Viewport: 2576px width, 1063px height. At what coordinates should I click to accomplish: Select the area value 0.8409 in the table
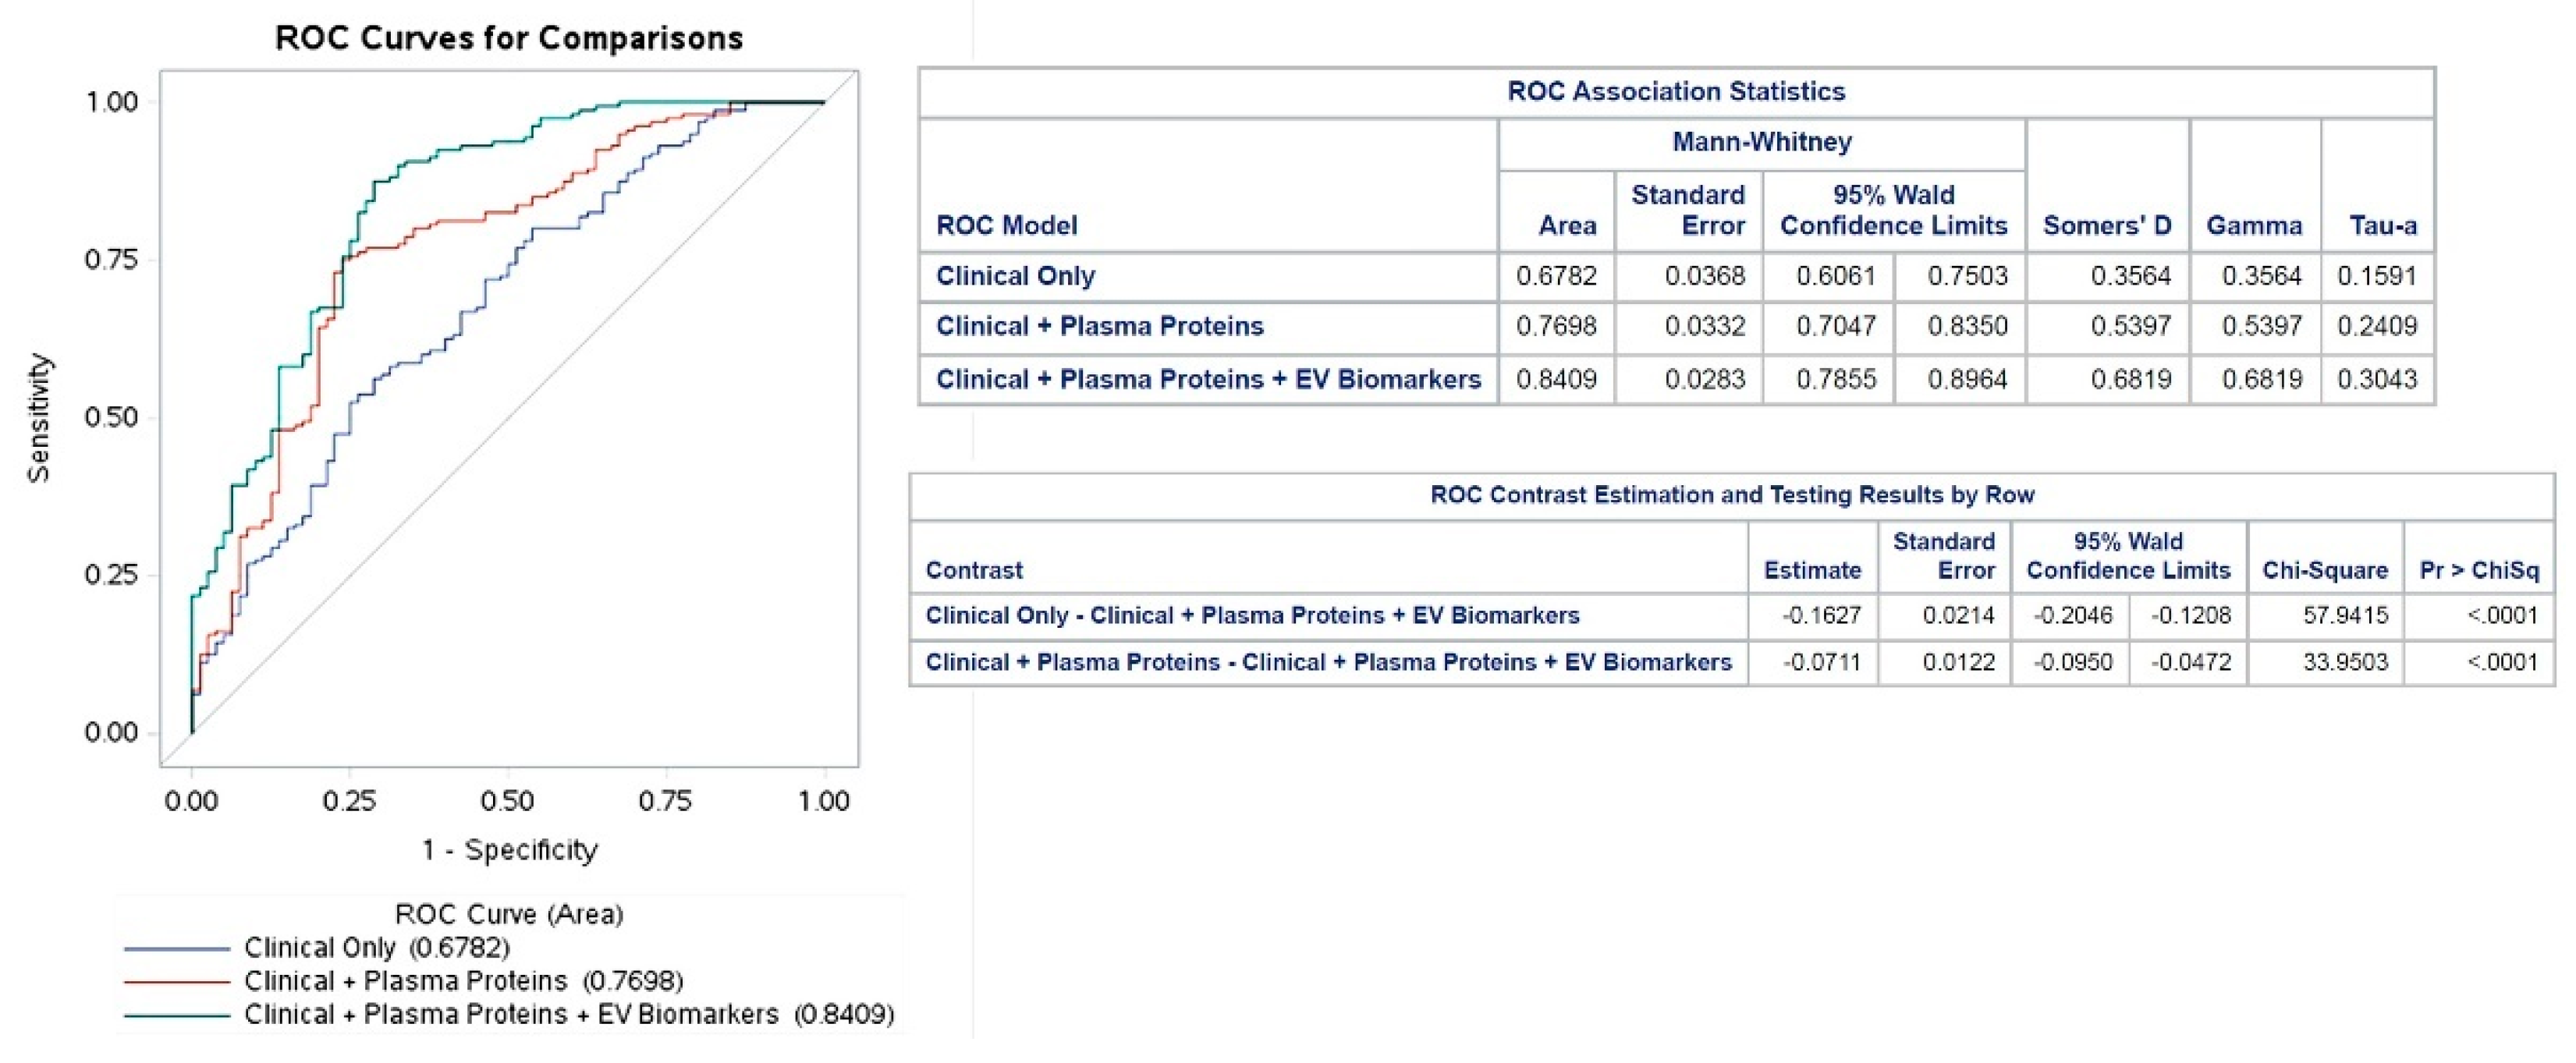click(1556, 380)
